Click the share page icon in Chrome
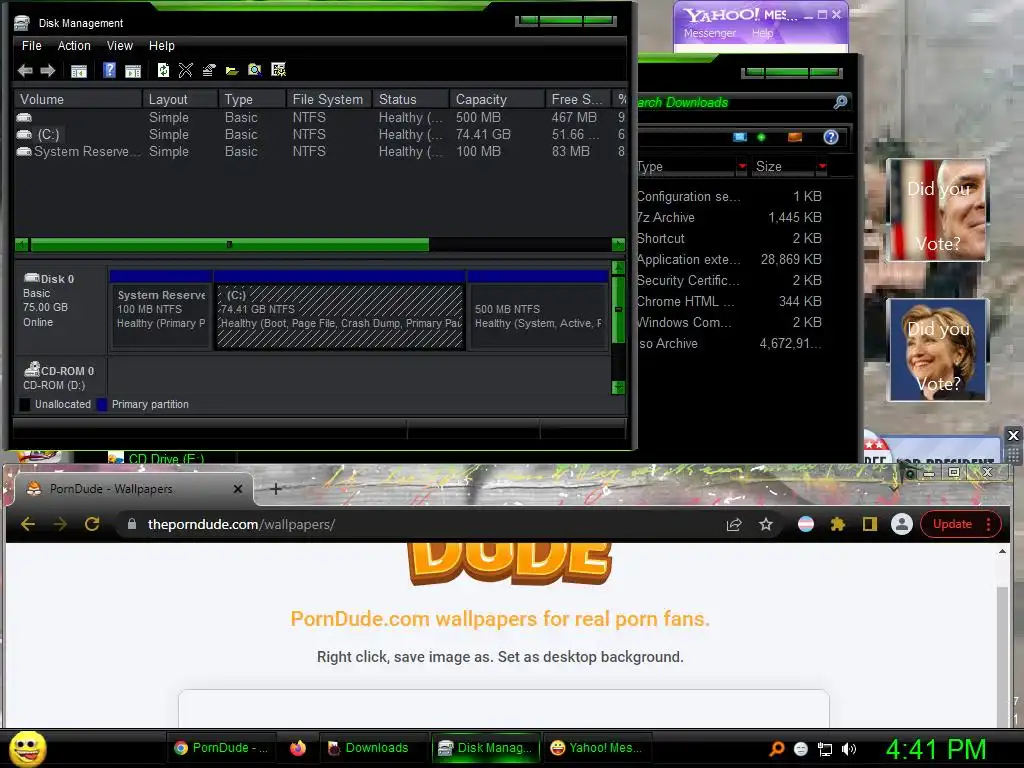Viewport: 1024px width, 768px height. pyautogui.click(x=734, y=524)
